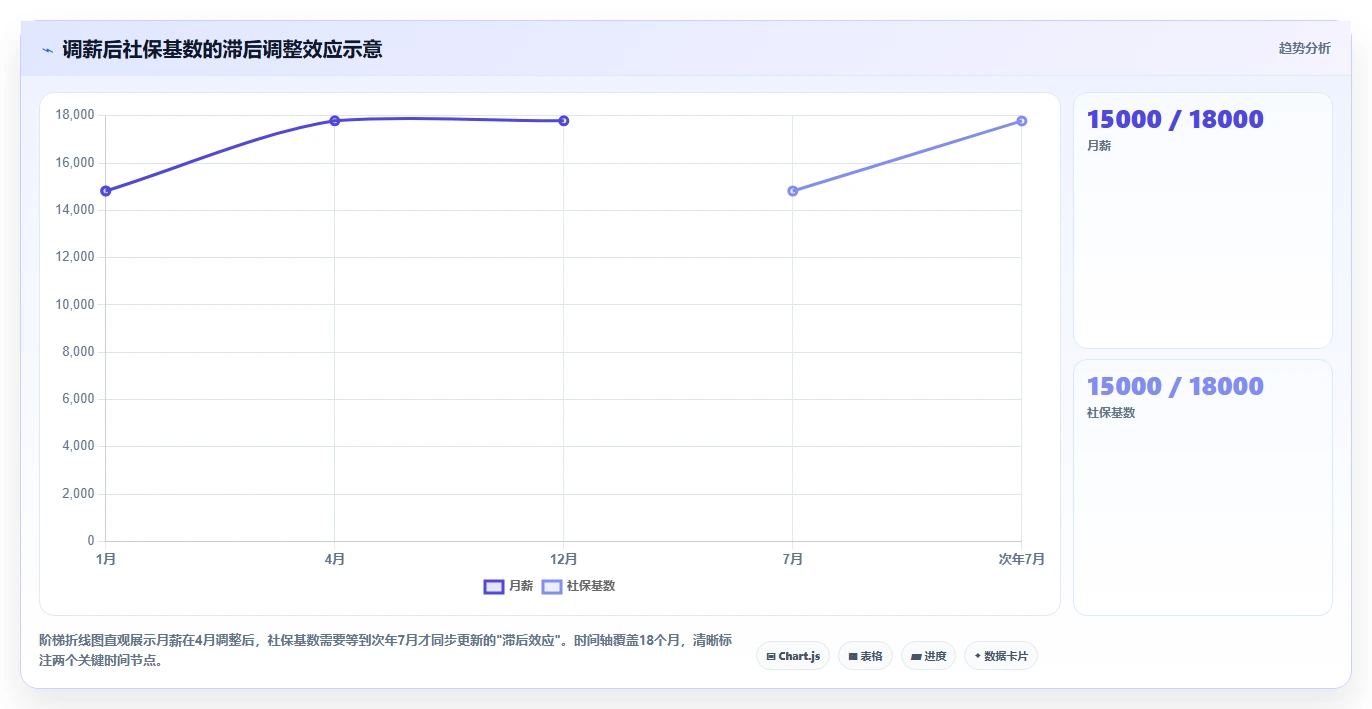1372x709 pixels.
Task: Click the 4月 x-axis label
Action: pyautogui.click(x=335, y=559)
